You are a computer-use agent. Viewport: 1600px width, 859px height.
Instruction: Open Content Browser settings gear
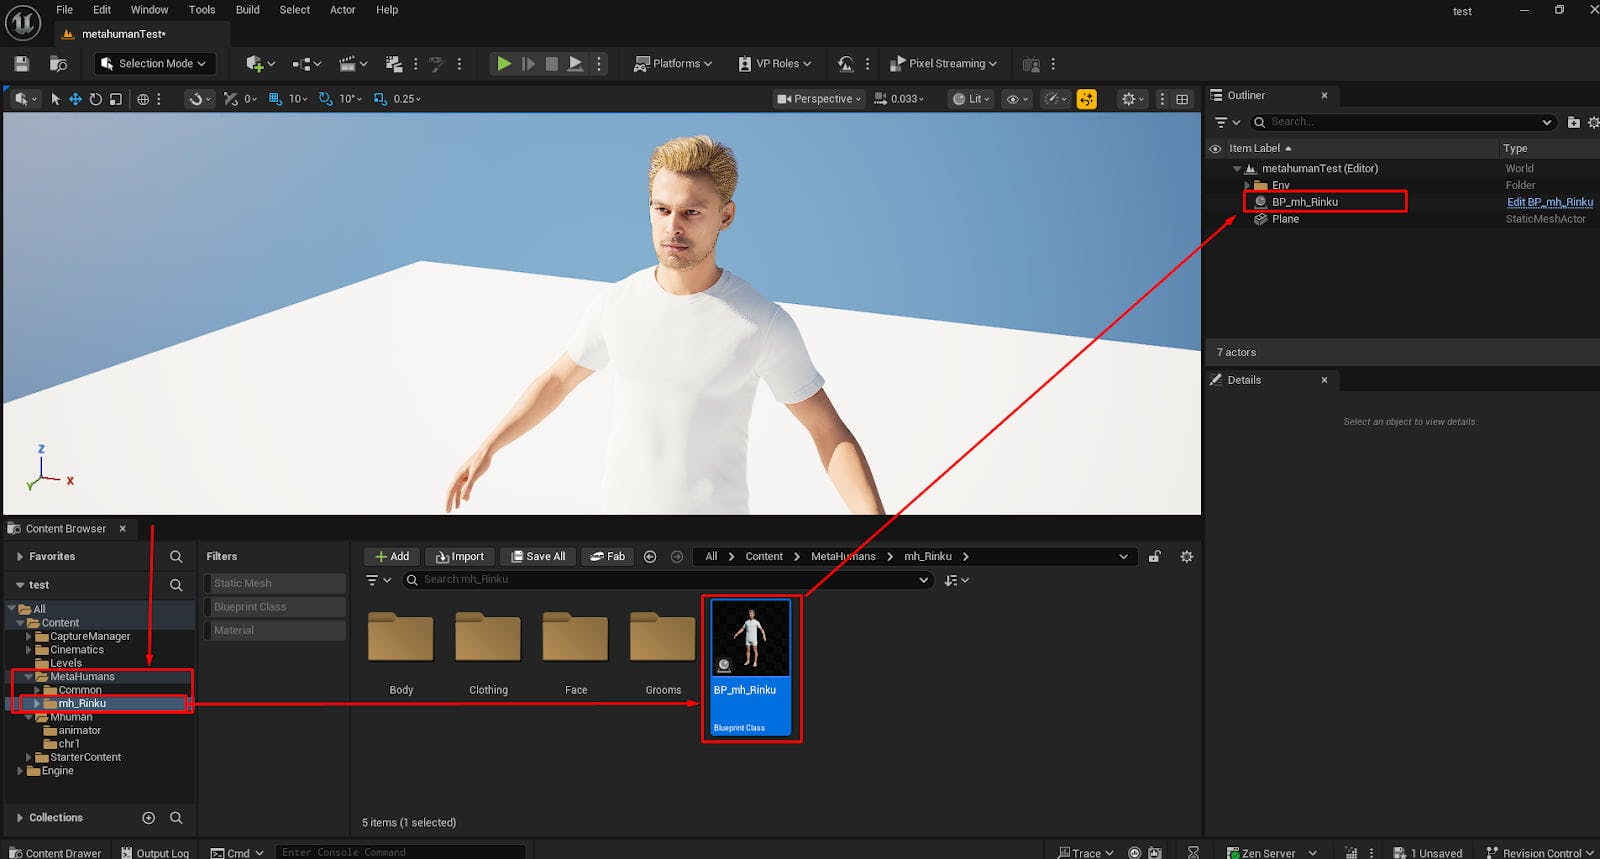pos(1187,557)
